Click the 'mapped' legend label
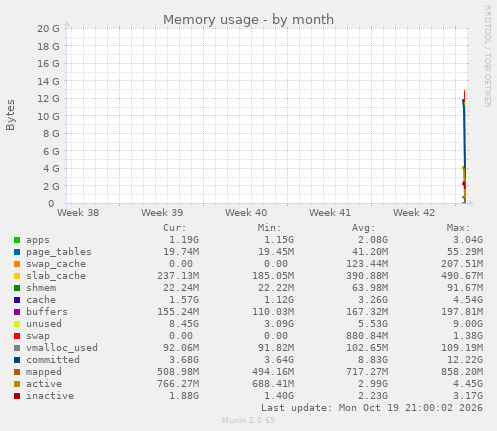The image size is (497, 431). pyautogui.click(x=44, y=372)
